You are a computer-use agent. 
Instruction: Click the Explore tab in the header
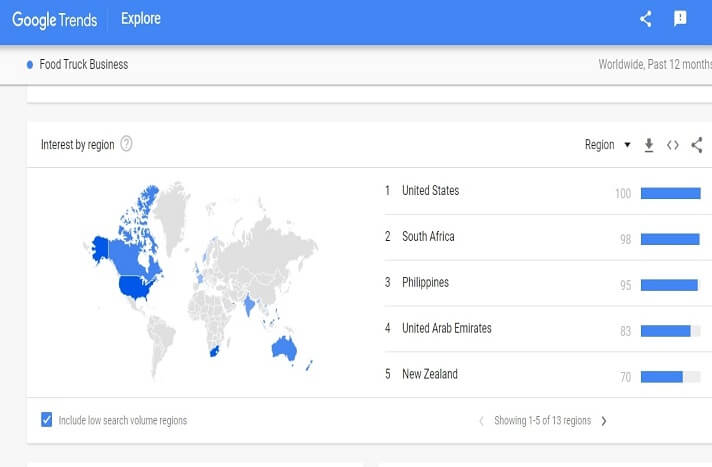coord(140,19)
